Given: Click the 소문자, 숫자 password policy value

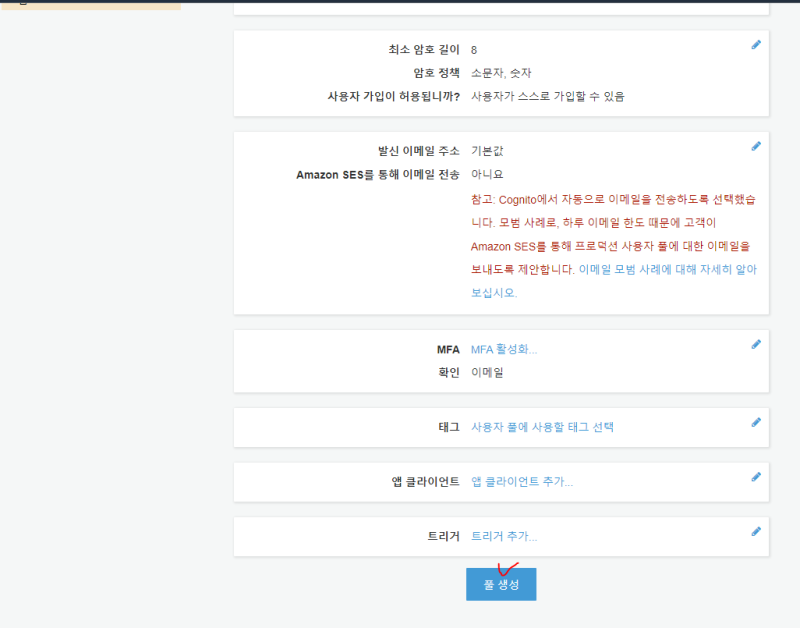Looking at the screenshot, I should (501, 73).
